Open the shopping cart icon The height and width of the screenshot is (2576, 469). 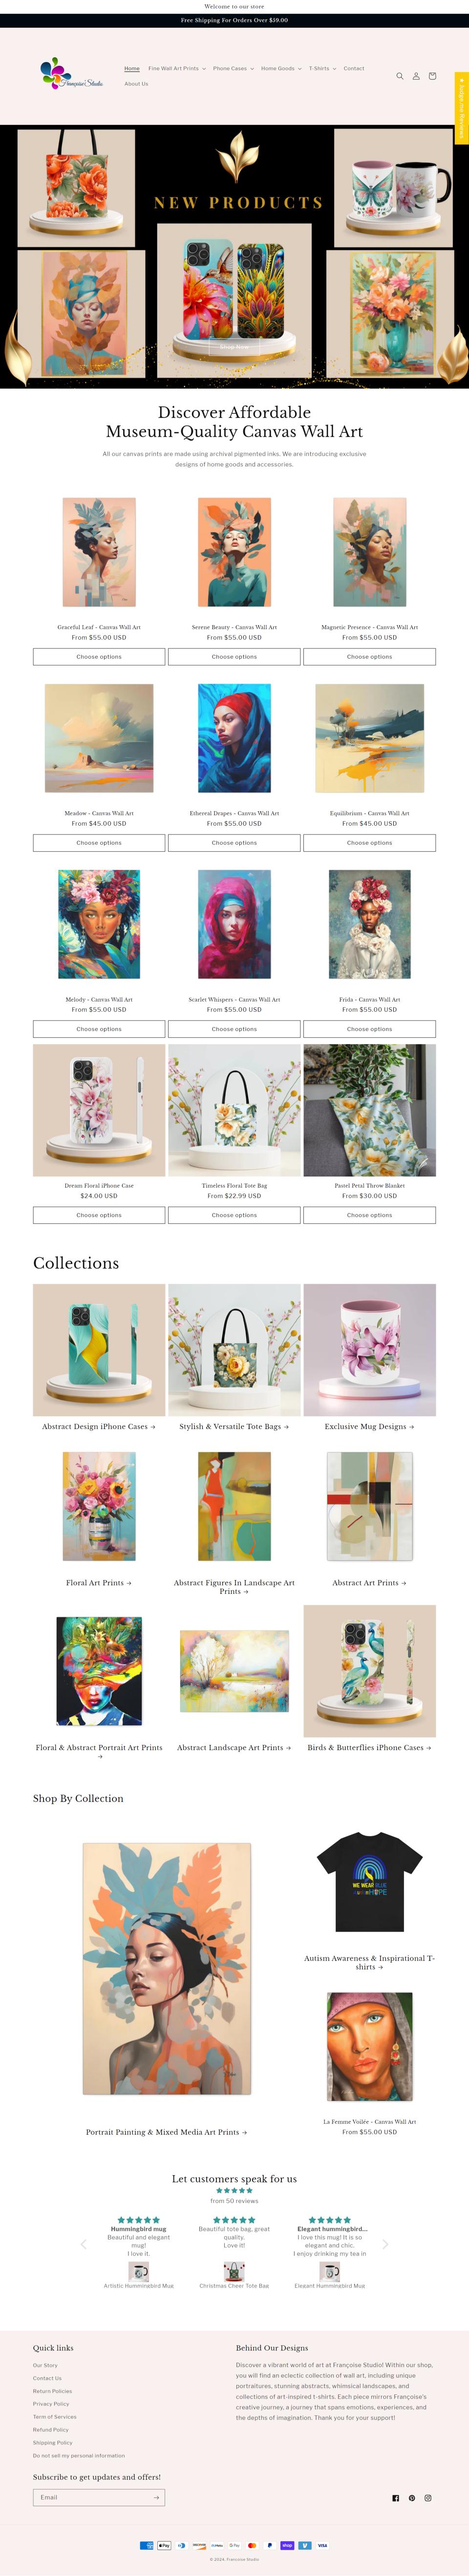[x=432, y=76]
